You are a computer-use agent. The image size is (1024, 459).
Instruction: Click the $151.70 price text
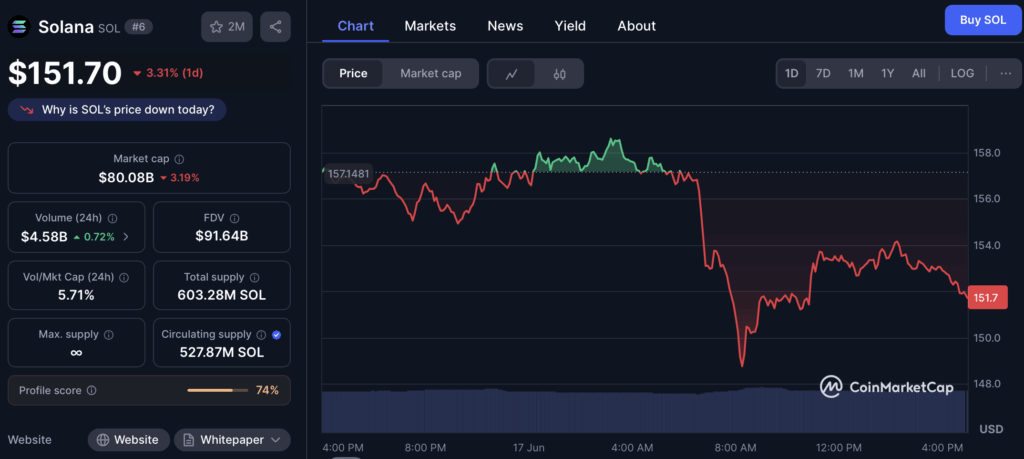click(65, 72)
